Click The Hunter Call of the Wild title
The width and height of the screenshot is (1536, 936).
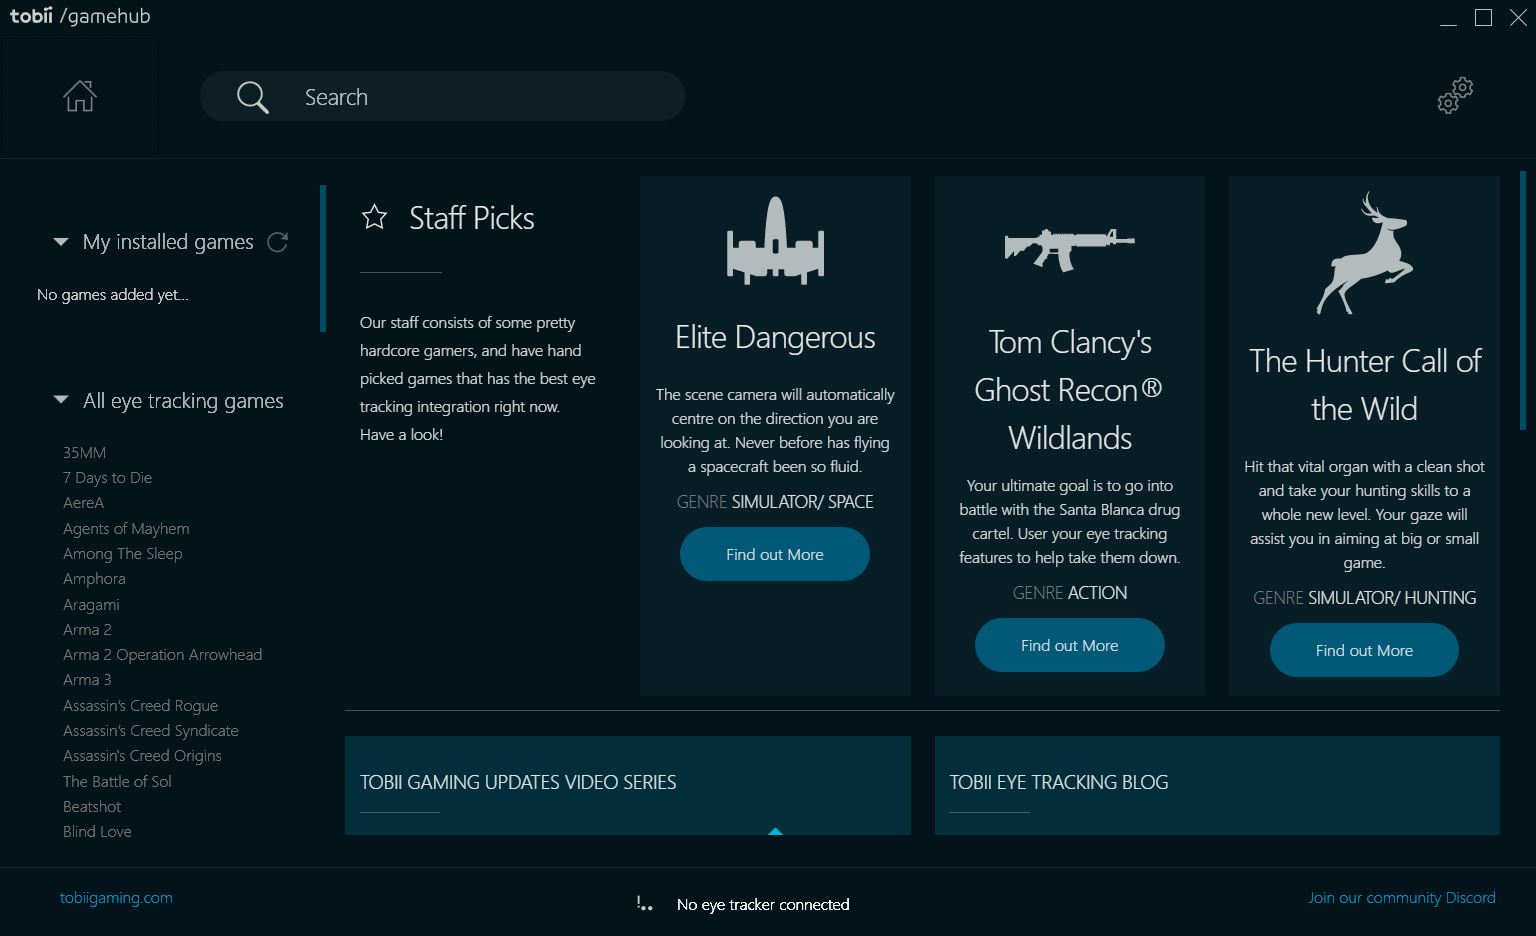click(1364, 385)
